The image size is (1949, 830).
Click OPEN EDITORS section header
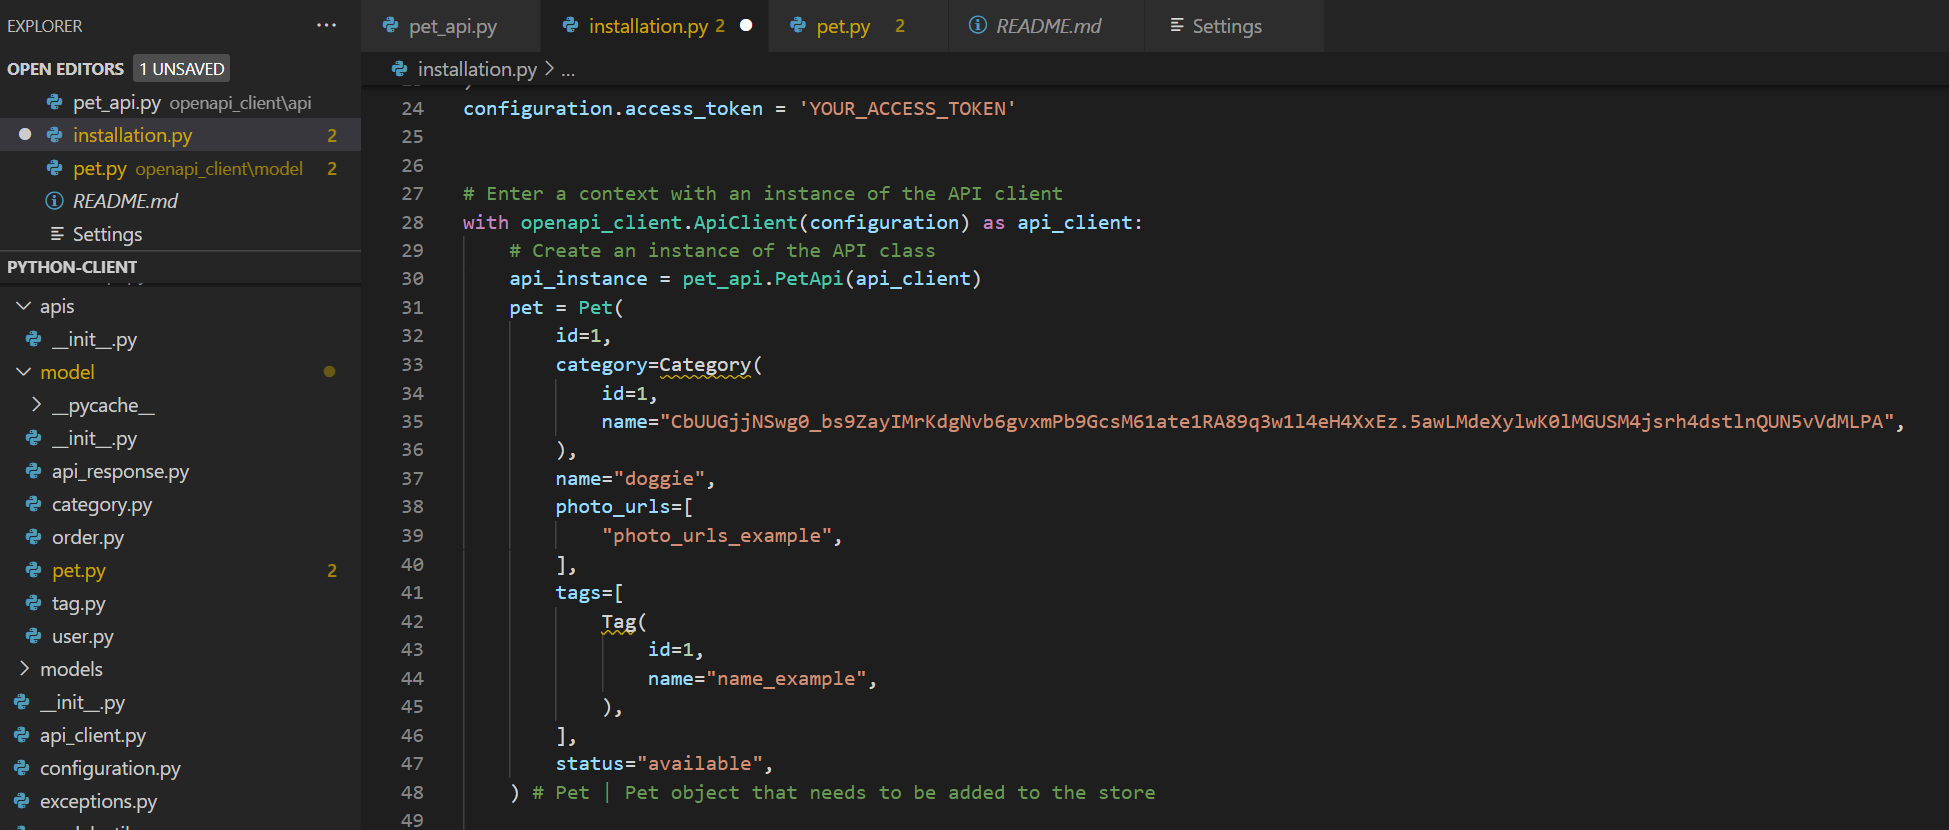[65, 69]
